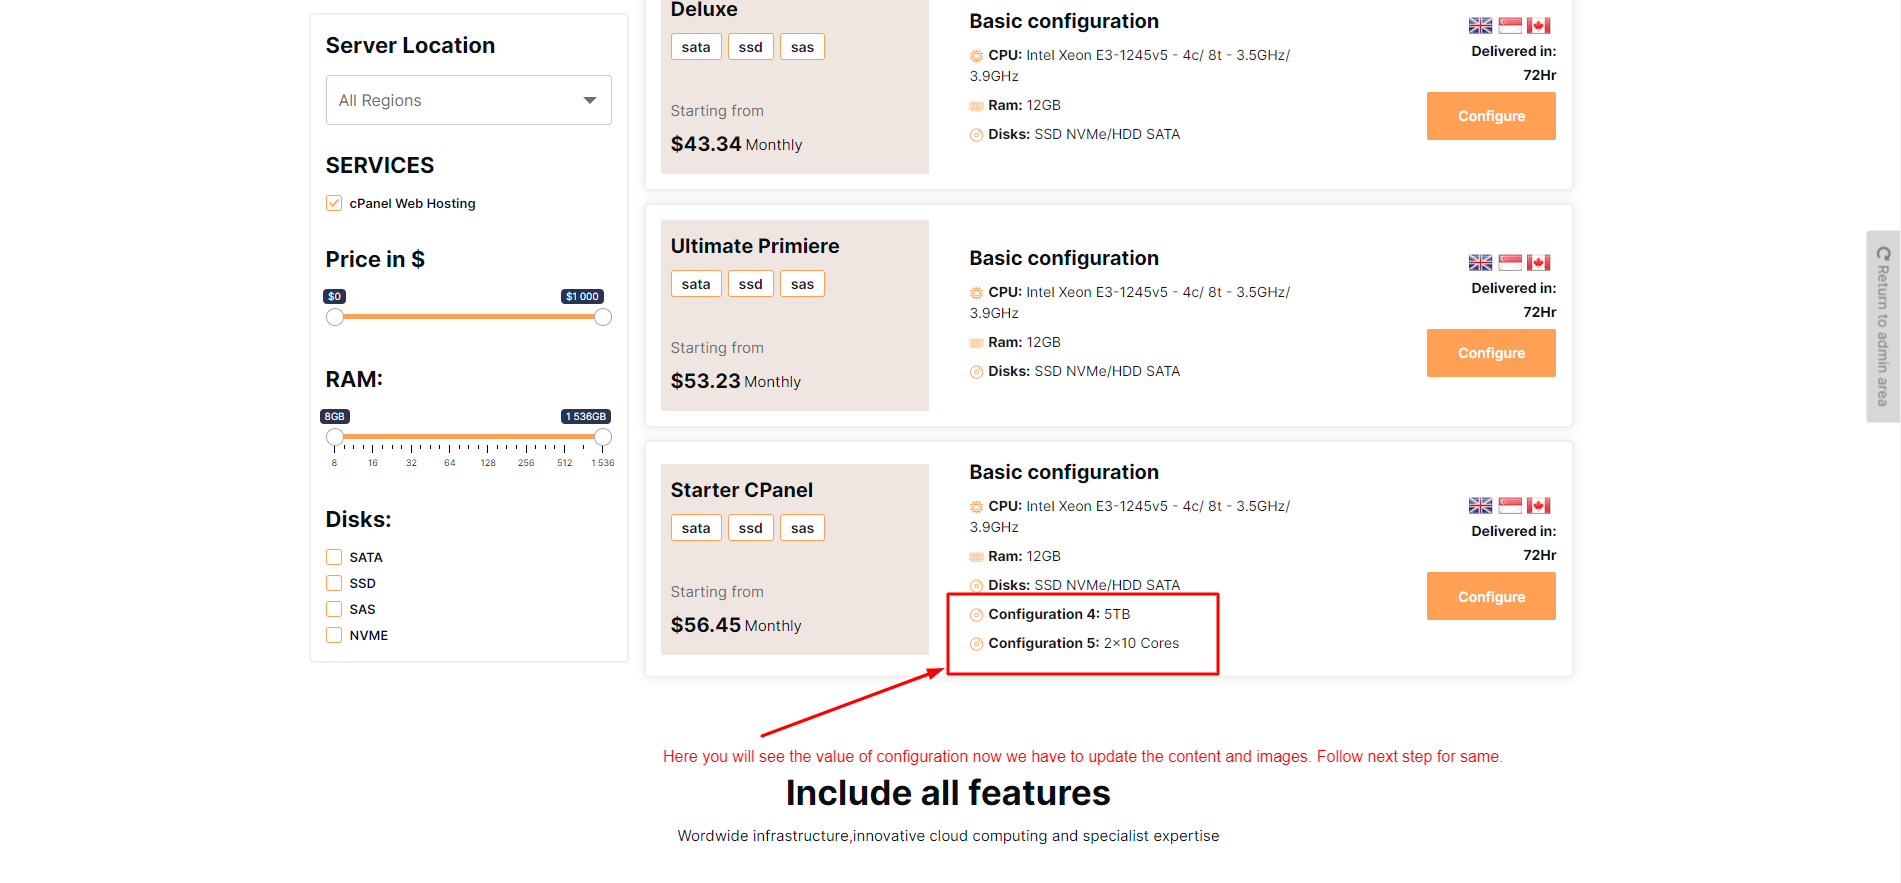Click the 8GB minimum RAM slider handle

tap(335, 437)
